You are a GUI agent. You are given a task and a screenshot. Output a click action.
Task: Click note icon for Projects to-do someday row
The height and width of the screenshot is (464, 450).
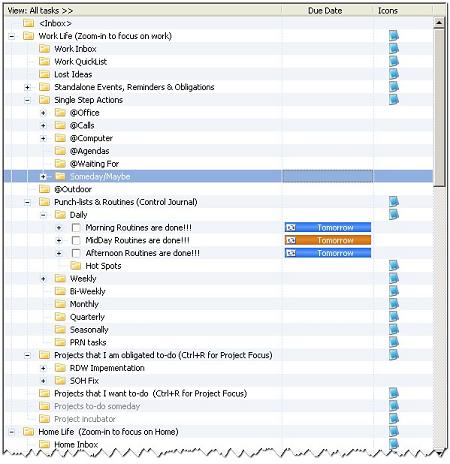tap(394, 406)
